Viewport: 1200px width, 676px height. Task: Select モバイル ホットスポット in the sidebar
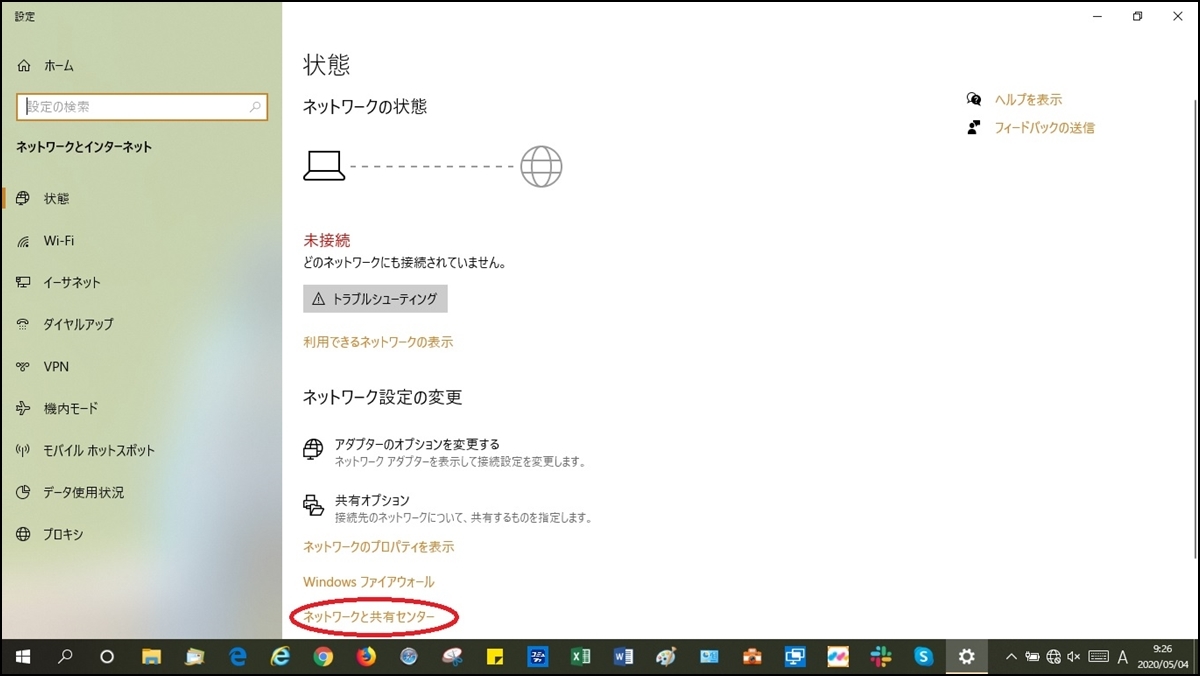(96, 450)
